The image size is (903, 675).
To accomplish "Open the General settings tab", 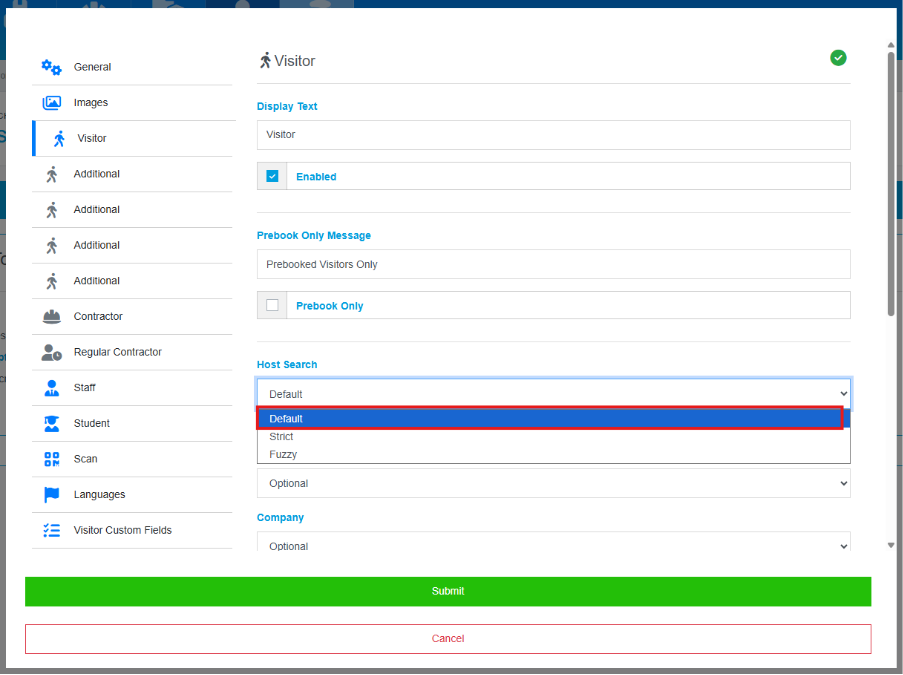I will (132, 67).
